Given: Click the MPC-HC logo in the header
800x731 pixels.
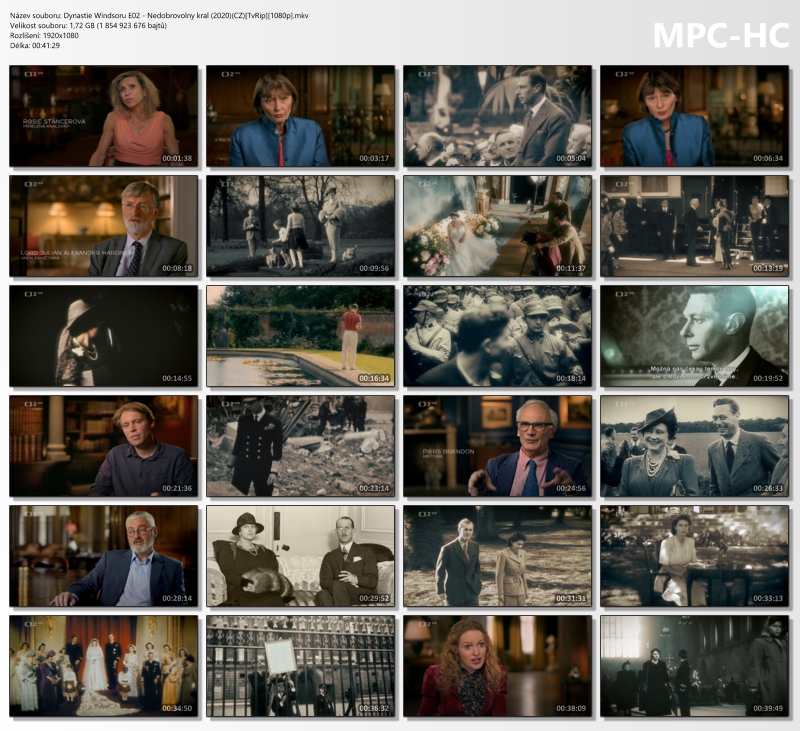Looking at the screenshot, I should 720,34.
